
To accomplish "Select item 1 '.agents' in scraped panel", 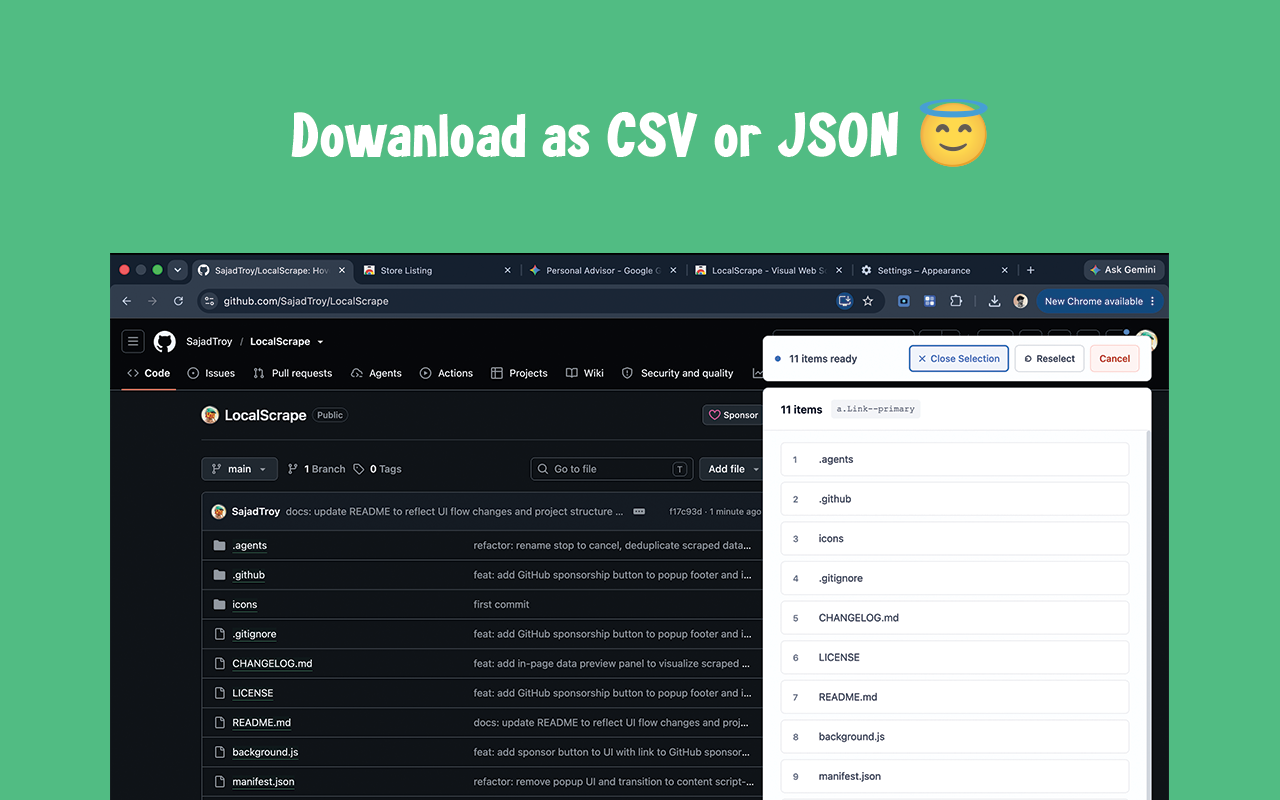I will coord(955,460).
